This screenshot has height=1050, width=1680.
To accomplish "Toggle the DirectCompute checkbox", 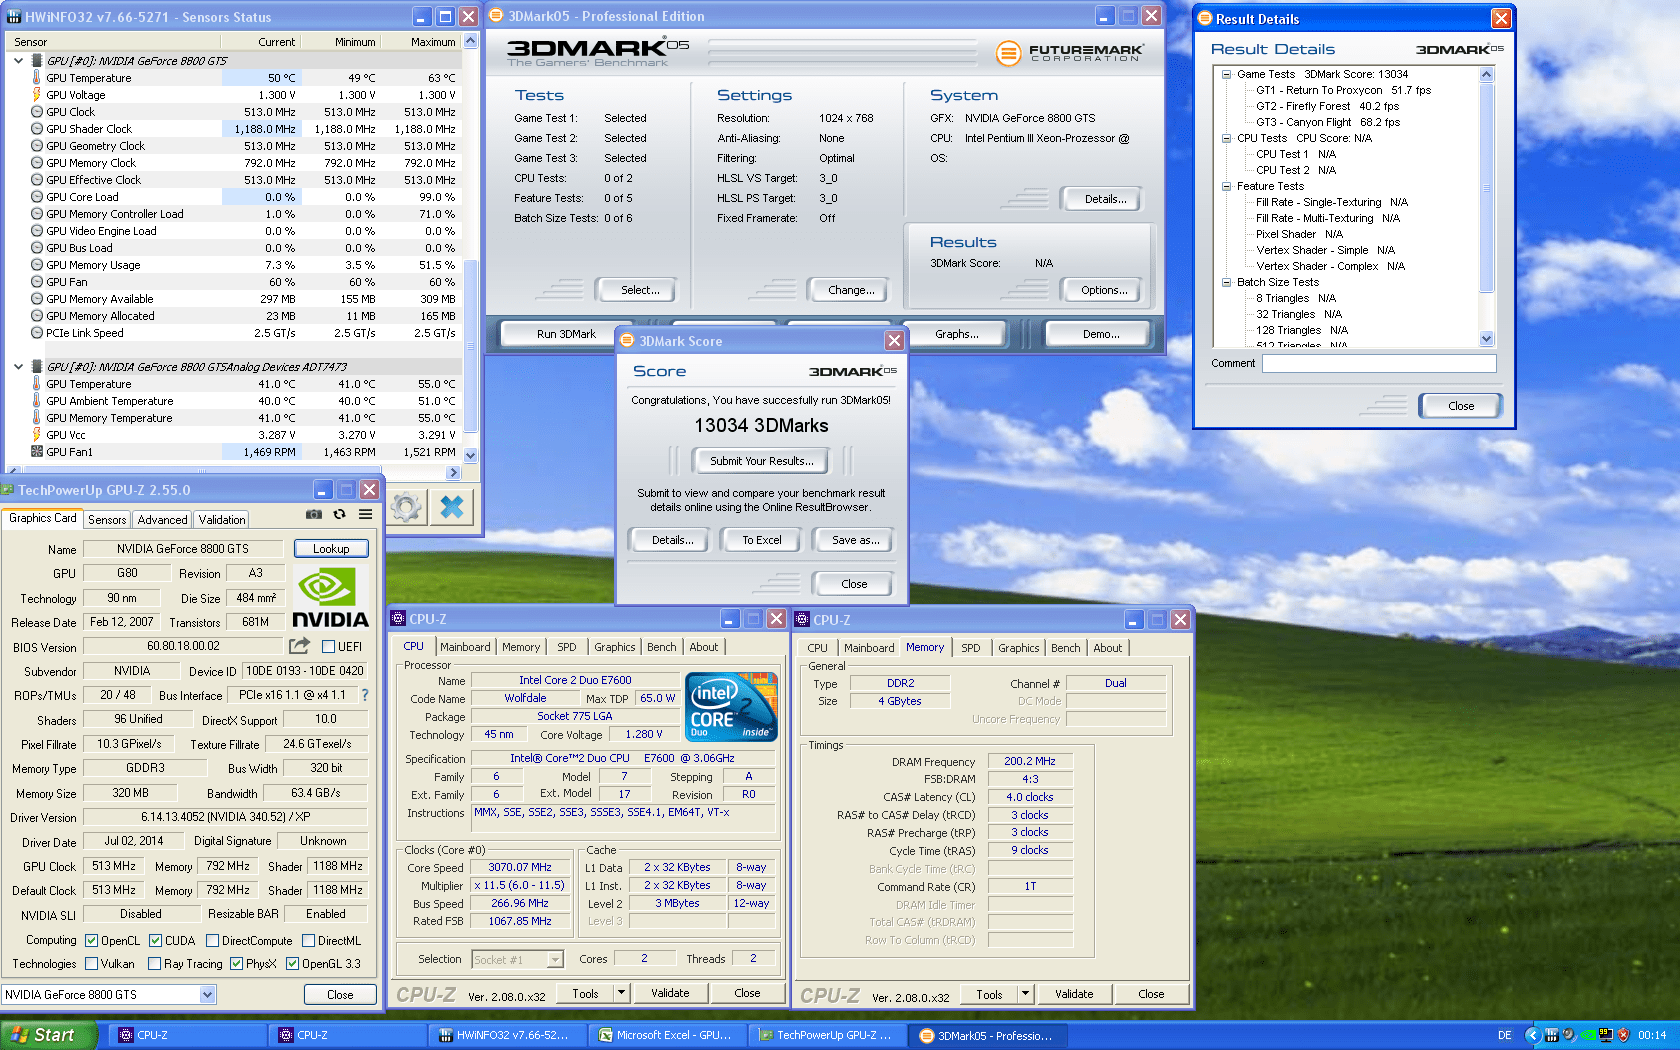I will point(212,941).
